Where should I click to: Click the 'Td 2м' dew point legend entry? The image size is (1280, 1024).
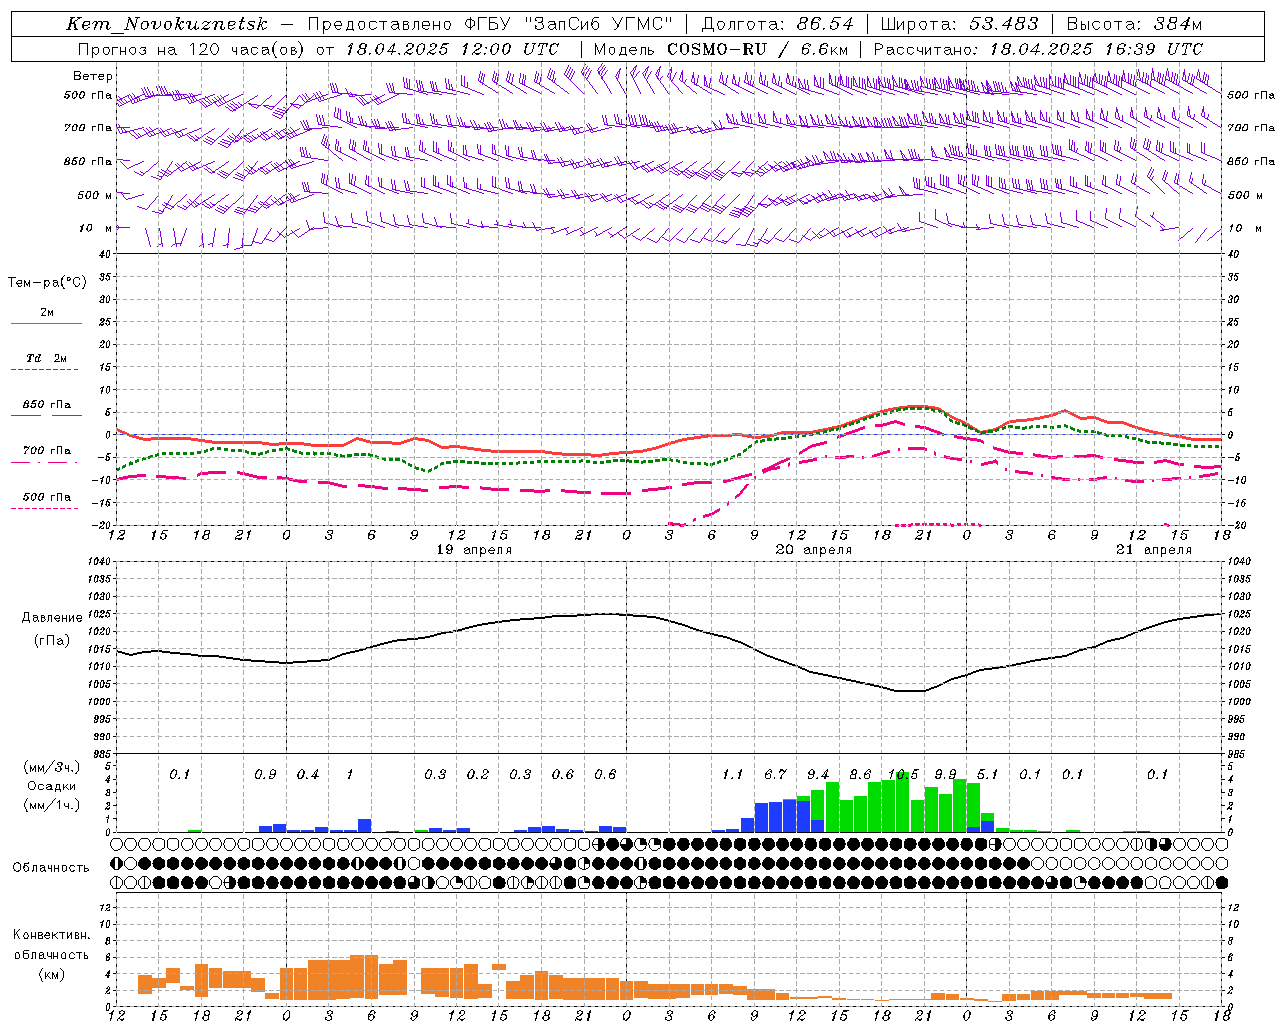47,358
